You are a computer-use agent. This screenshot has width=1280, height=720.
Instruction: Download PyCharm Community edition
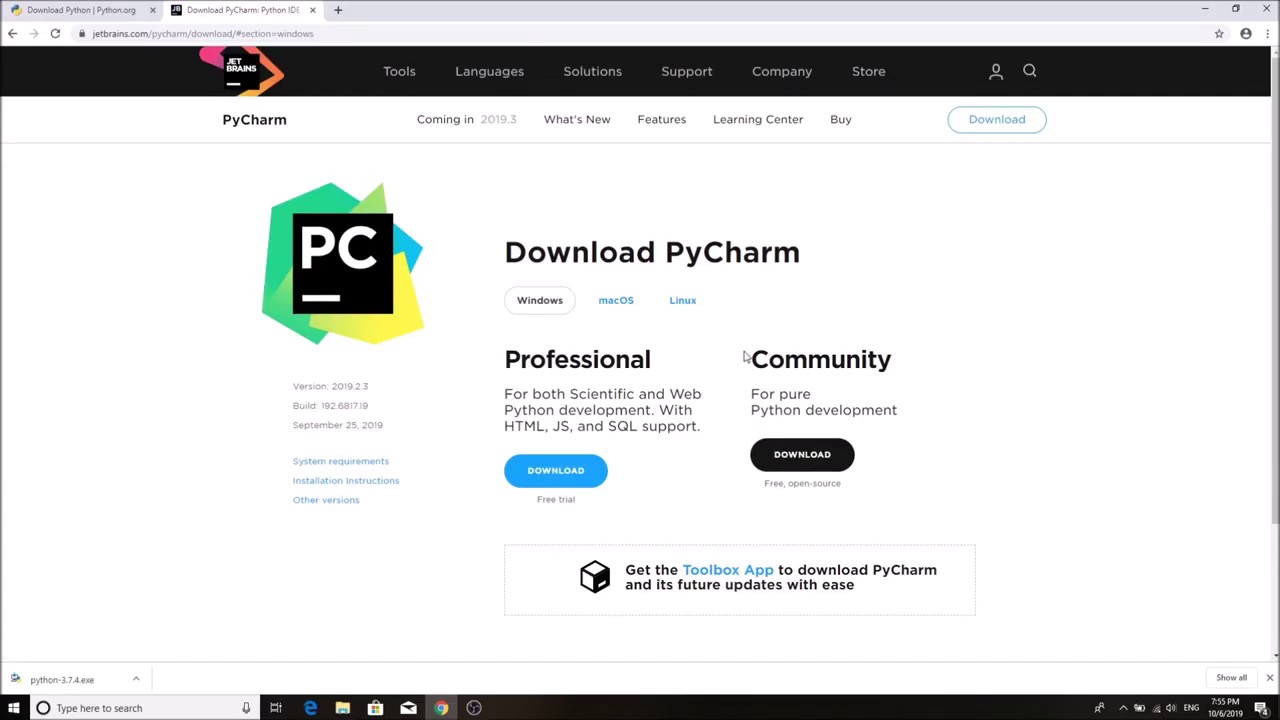pyautogui.click(x=802, y=454)
